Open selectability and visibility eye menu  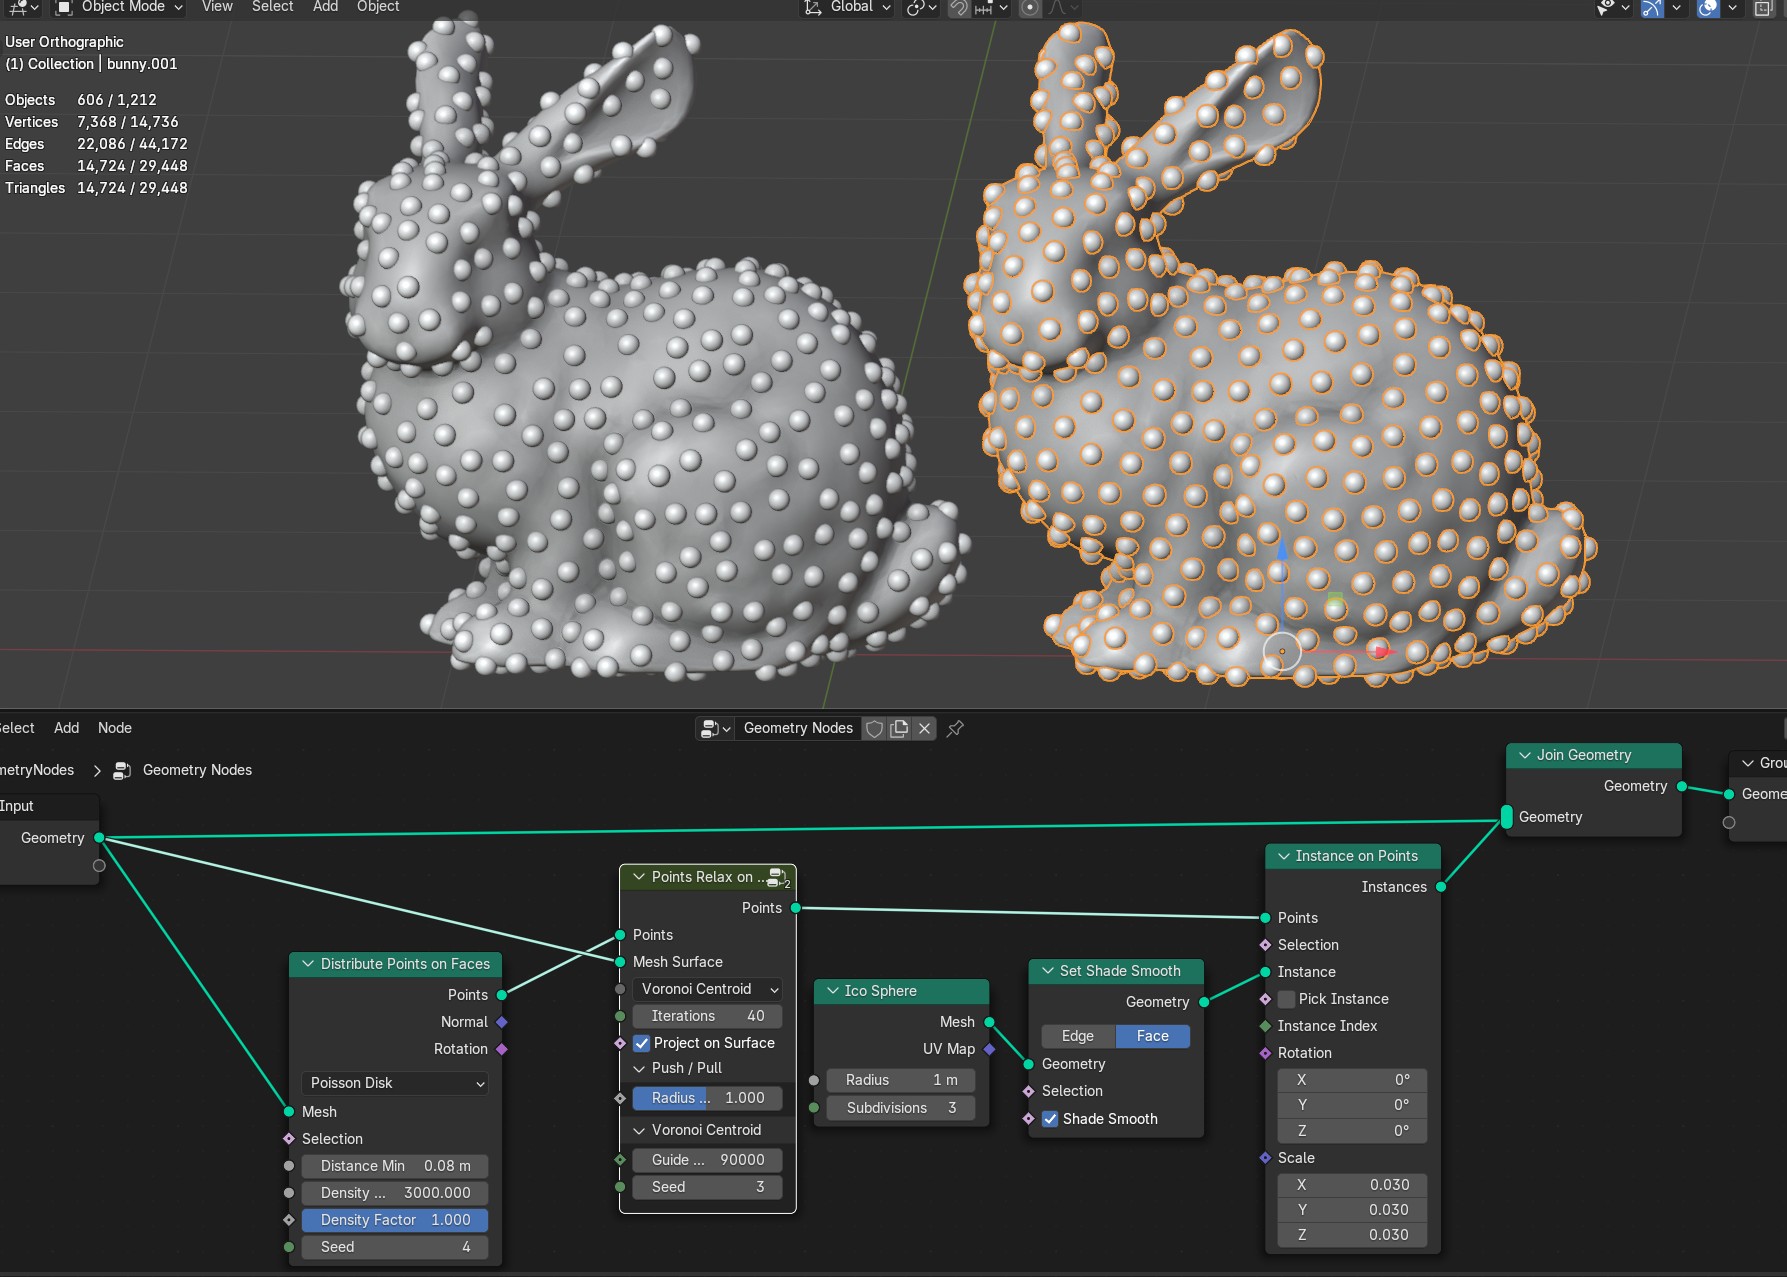(x=1613, y=7)
